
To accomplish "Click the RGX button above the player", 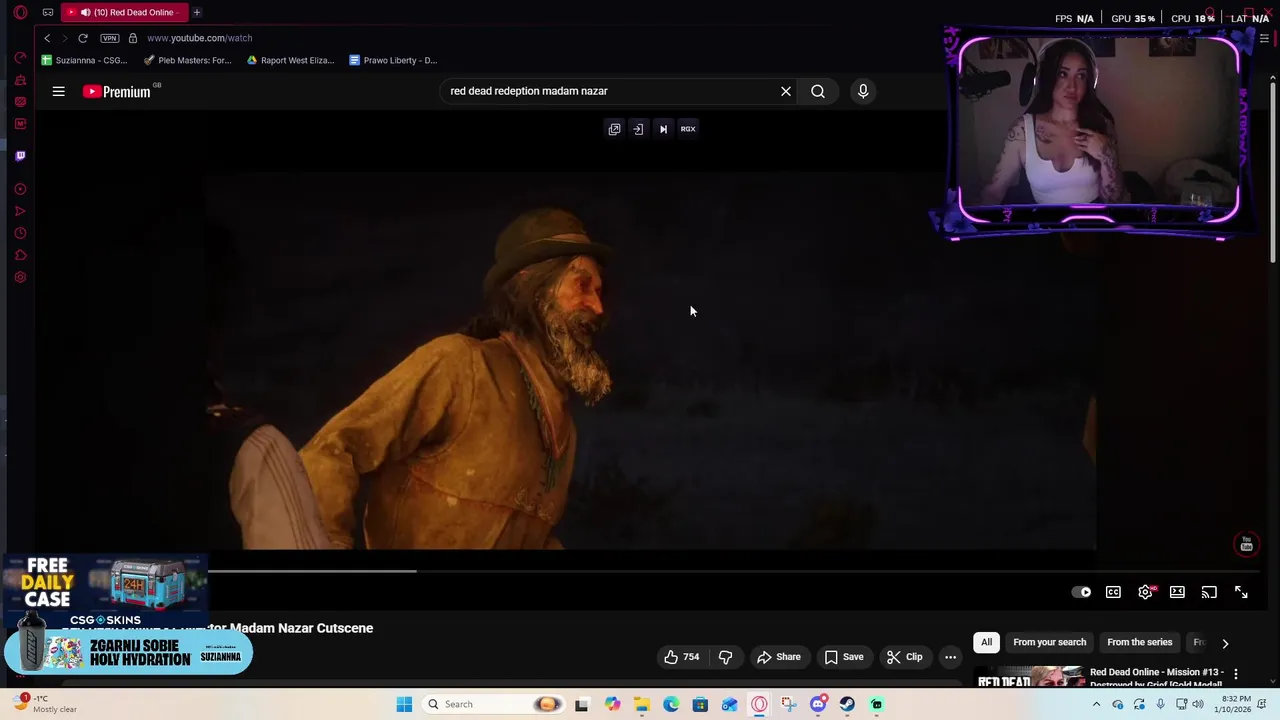I will [688, 129].
